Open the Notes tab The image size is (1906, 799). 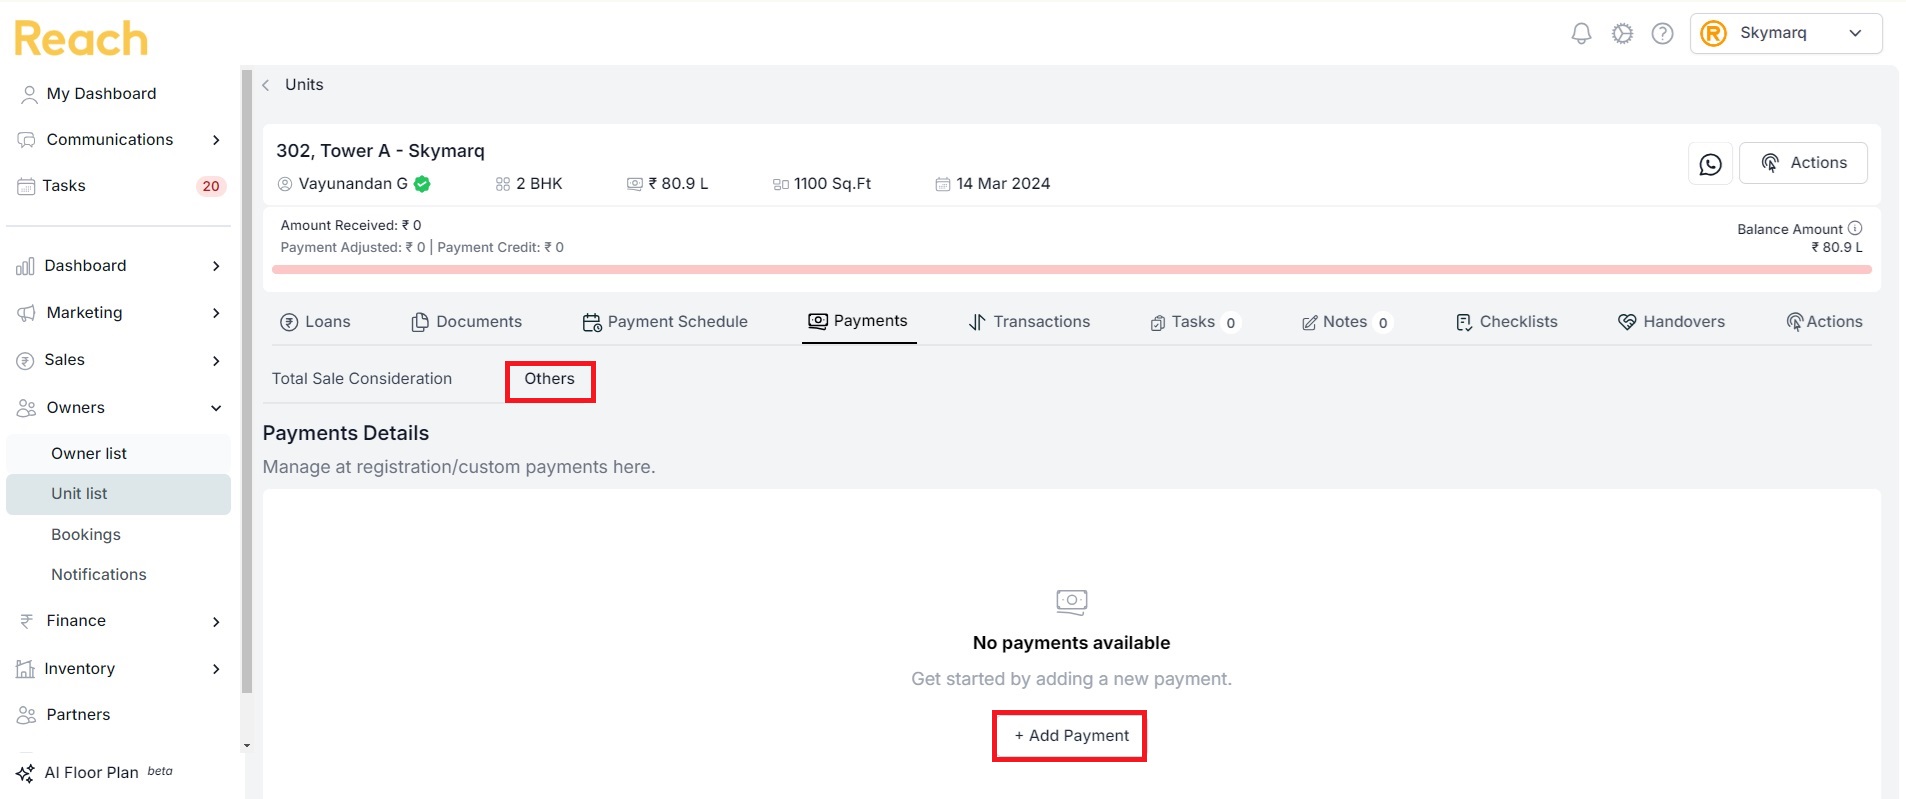pos(1346,322)
